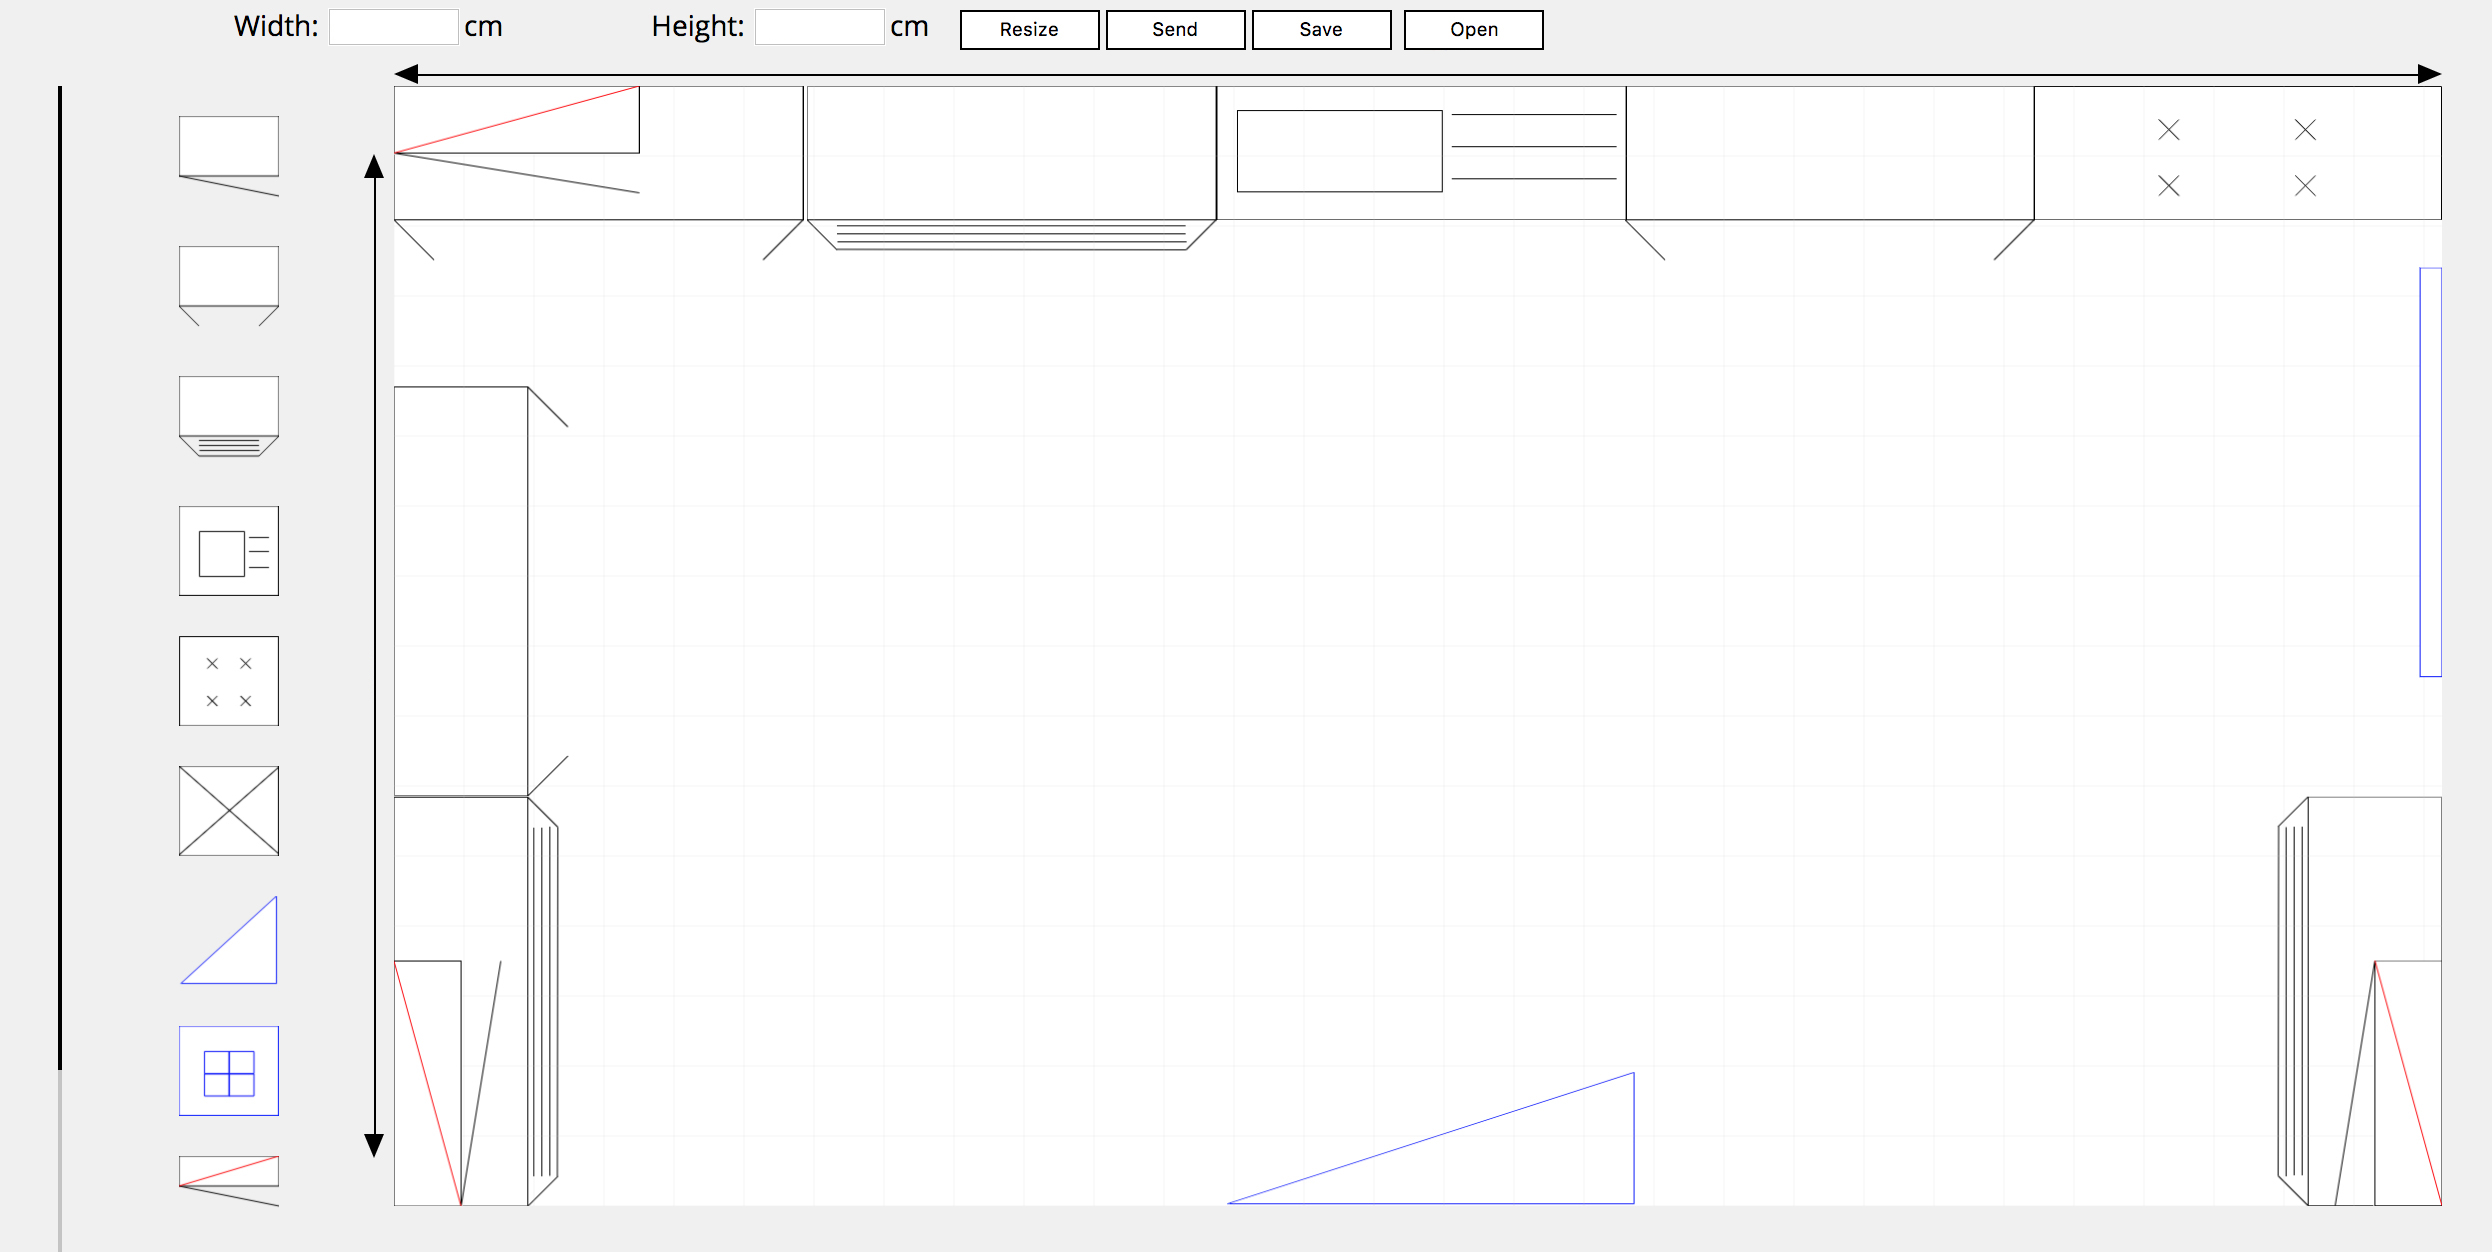Choose the sink unit palette icon
Image resolution: width=2492 pixels, height=1252 pixels.
[229, 551]
